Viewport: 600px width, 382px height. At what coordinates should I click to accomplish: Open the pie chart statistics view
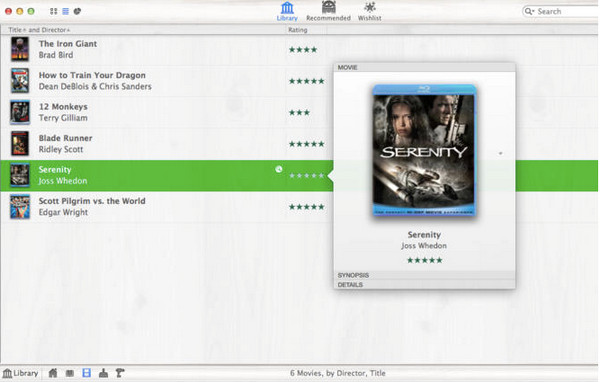pyautogui.click(x=77, y=11)
